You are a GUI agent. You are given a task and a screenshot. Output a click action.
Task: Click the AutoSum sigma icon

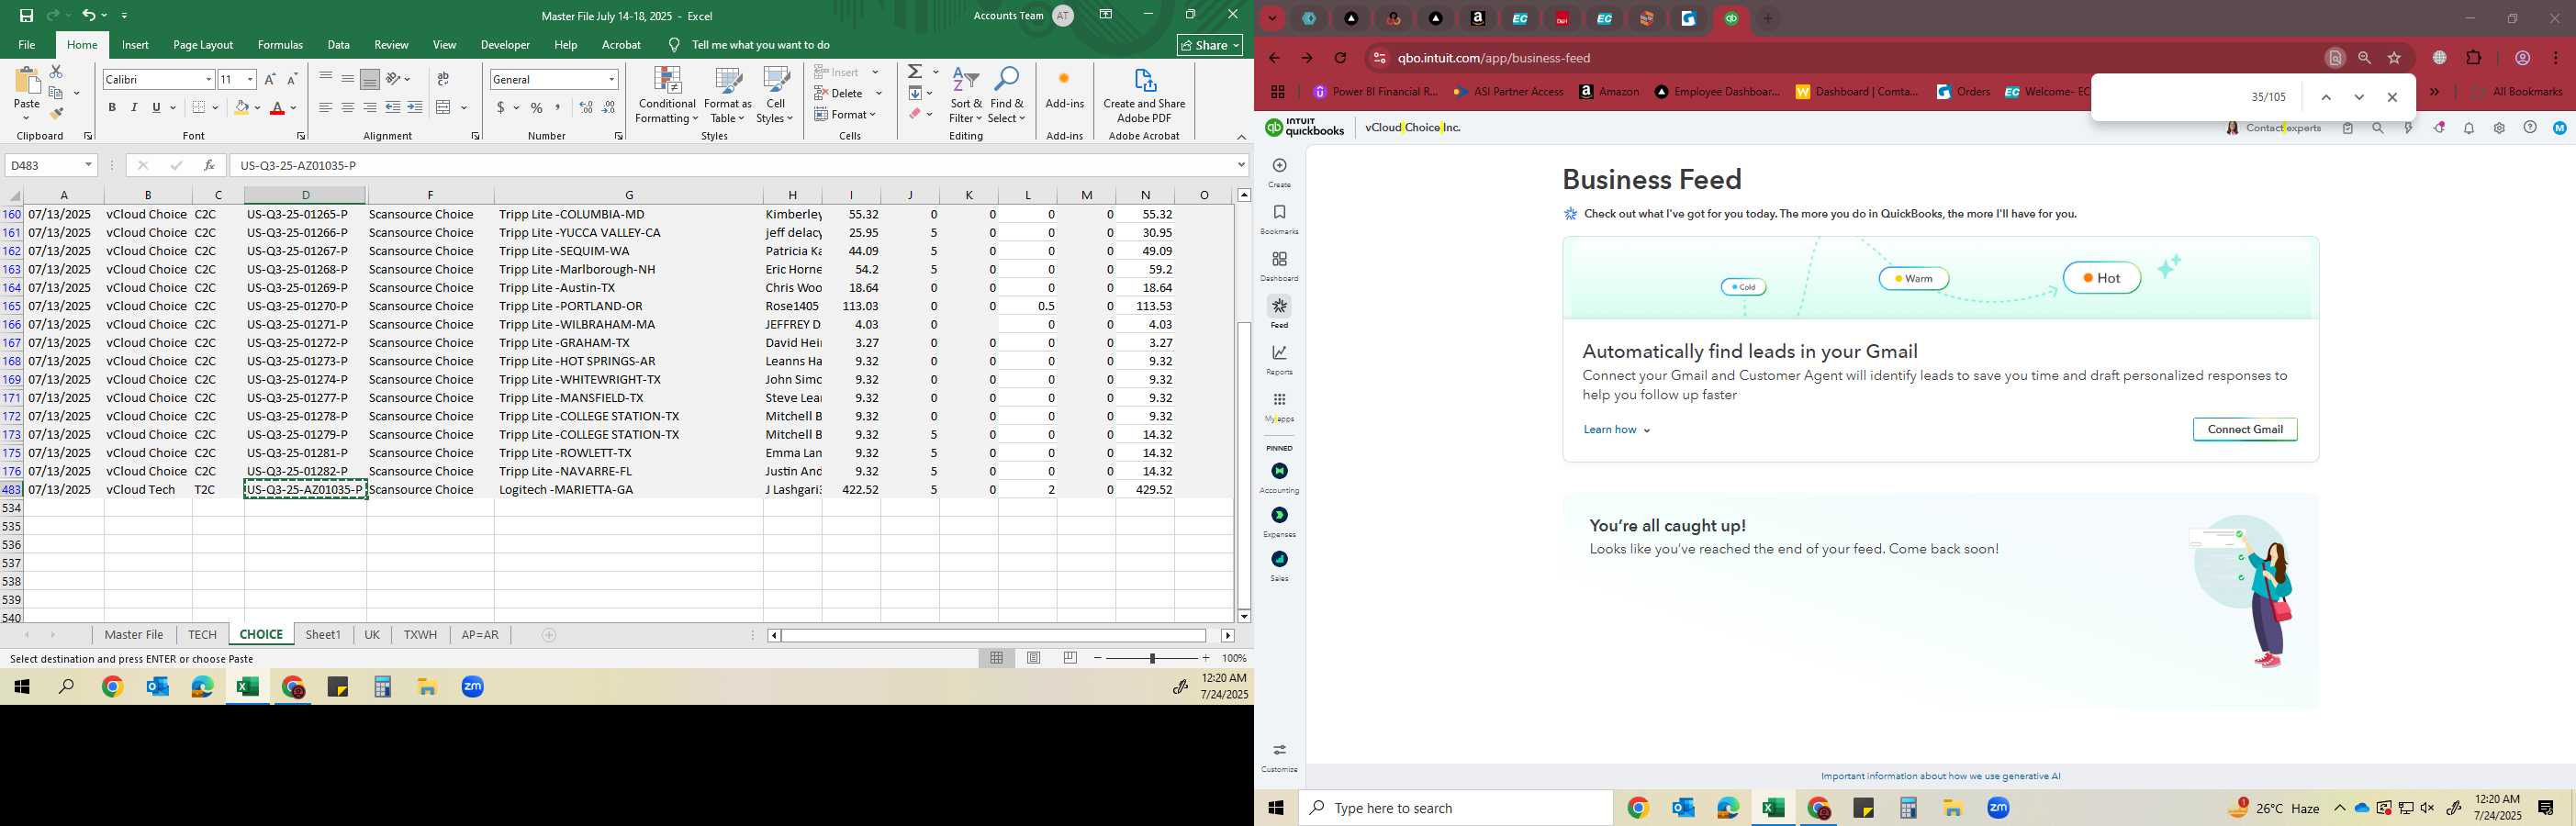(915, 72)
